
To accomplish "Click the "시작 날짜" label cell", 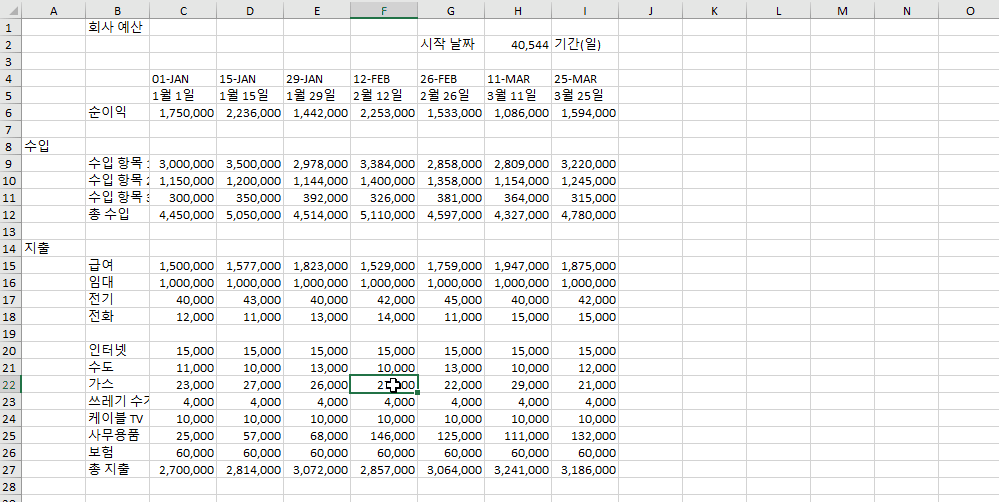I will point(451,45).
